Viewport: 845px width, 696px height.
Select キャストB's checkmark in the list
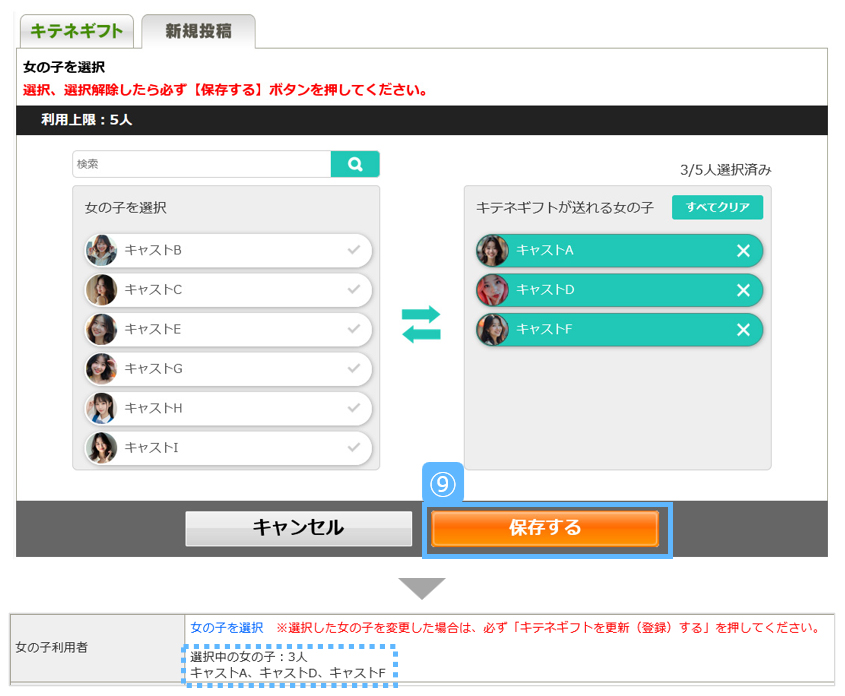pos(354,250)
